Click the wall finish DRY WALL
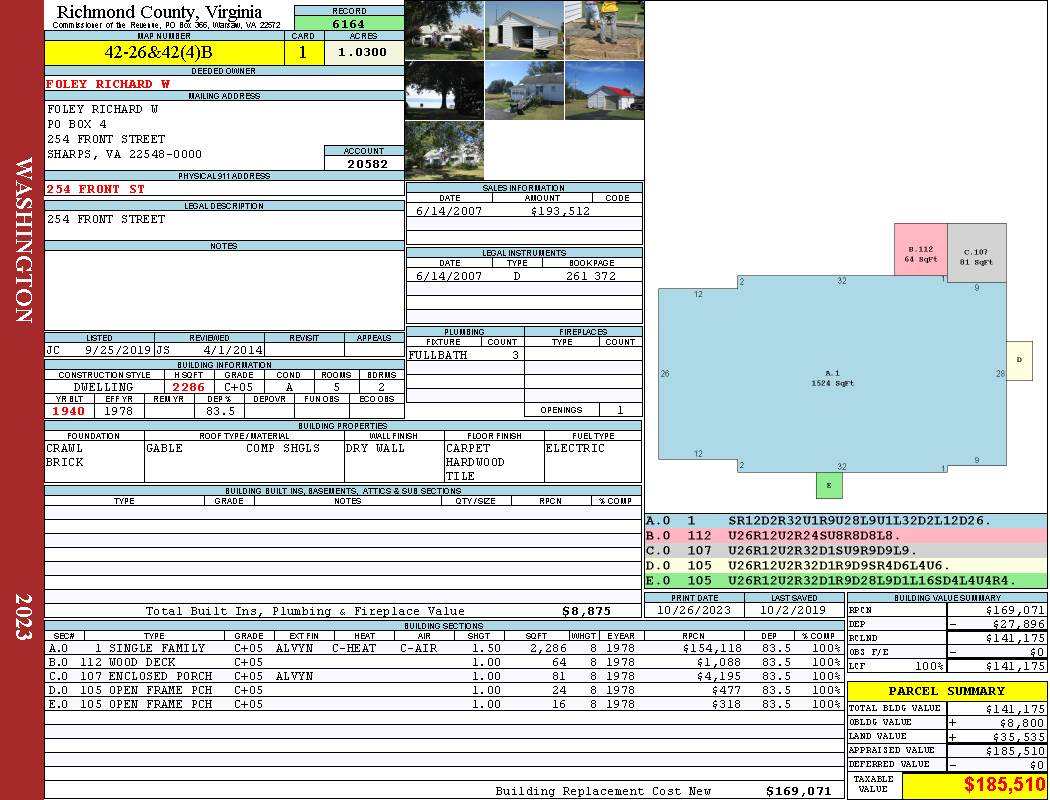This screenshot has width=1050, height=800. pos(375,448)
